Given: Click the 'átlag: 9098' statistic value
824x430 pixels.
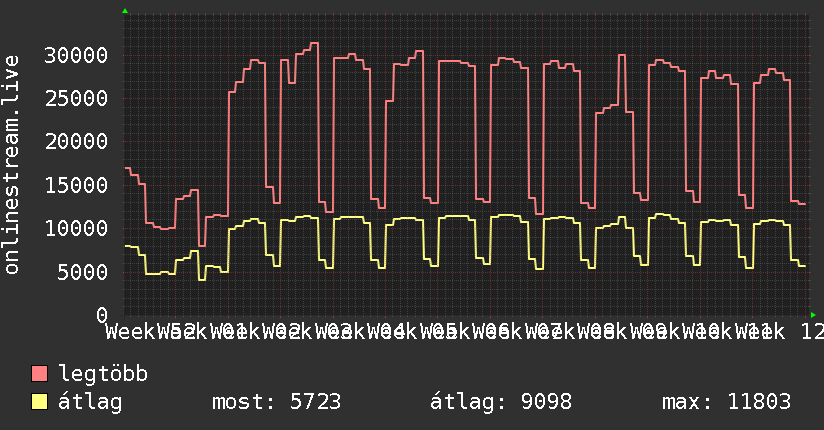Looking at the screenshot, I should point(501,402).
